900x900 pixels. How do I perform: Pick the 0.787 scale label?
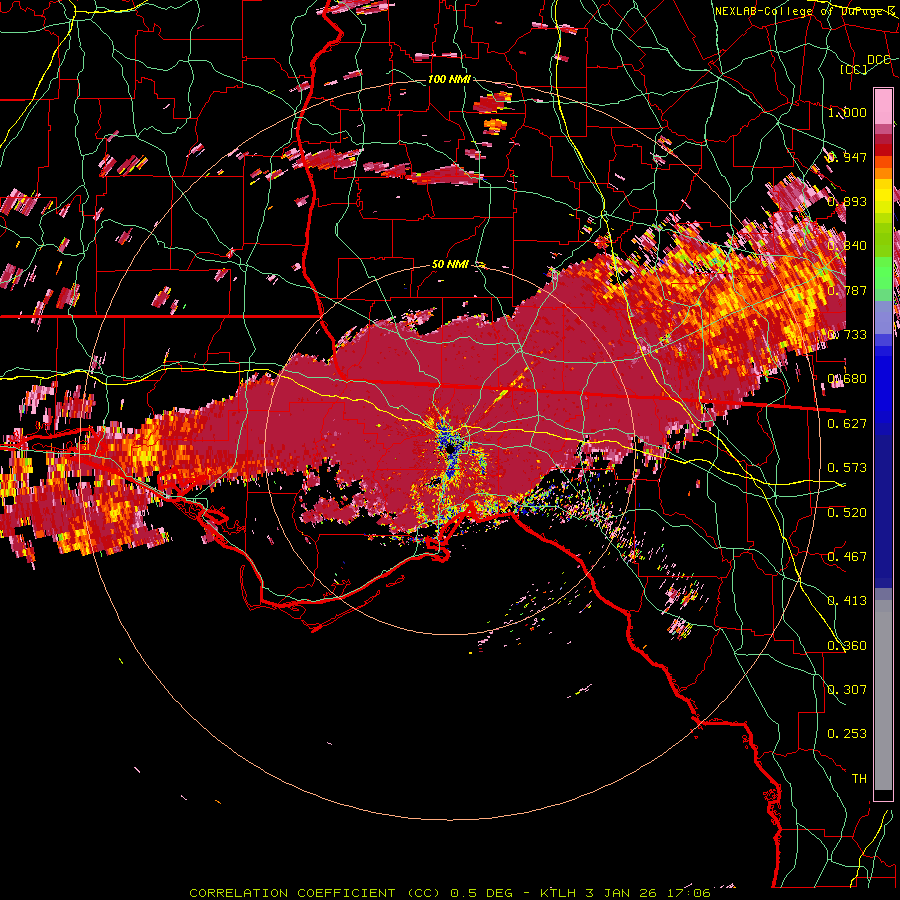click(x=847, y=290)
